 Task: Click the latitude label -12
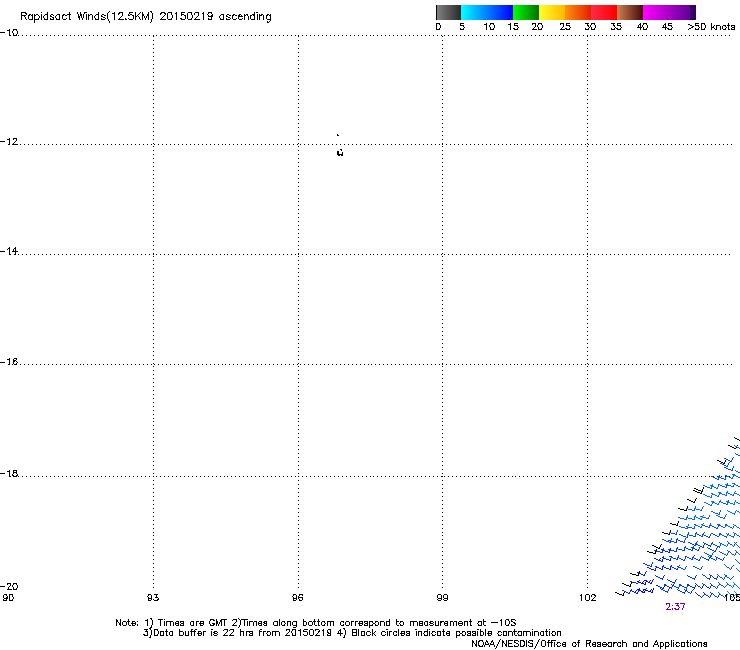click(x=9, y=142)
